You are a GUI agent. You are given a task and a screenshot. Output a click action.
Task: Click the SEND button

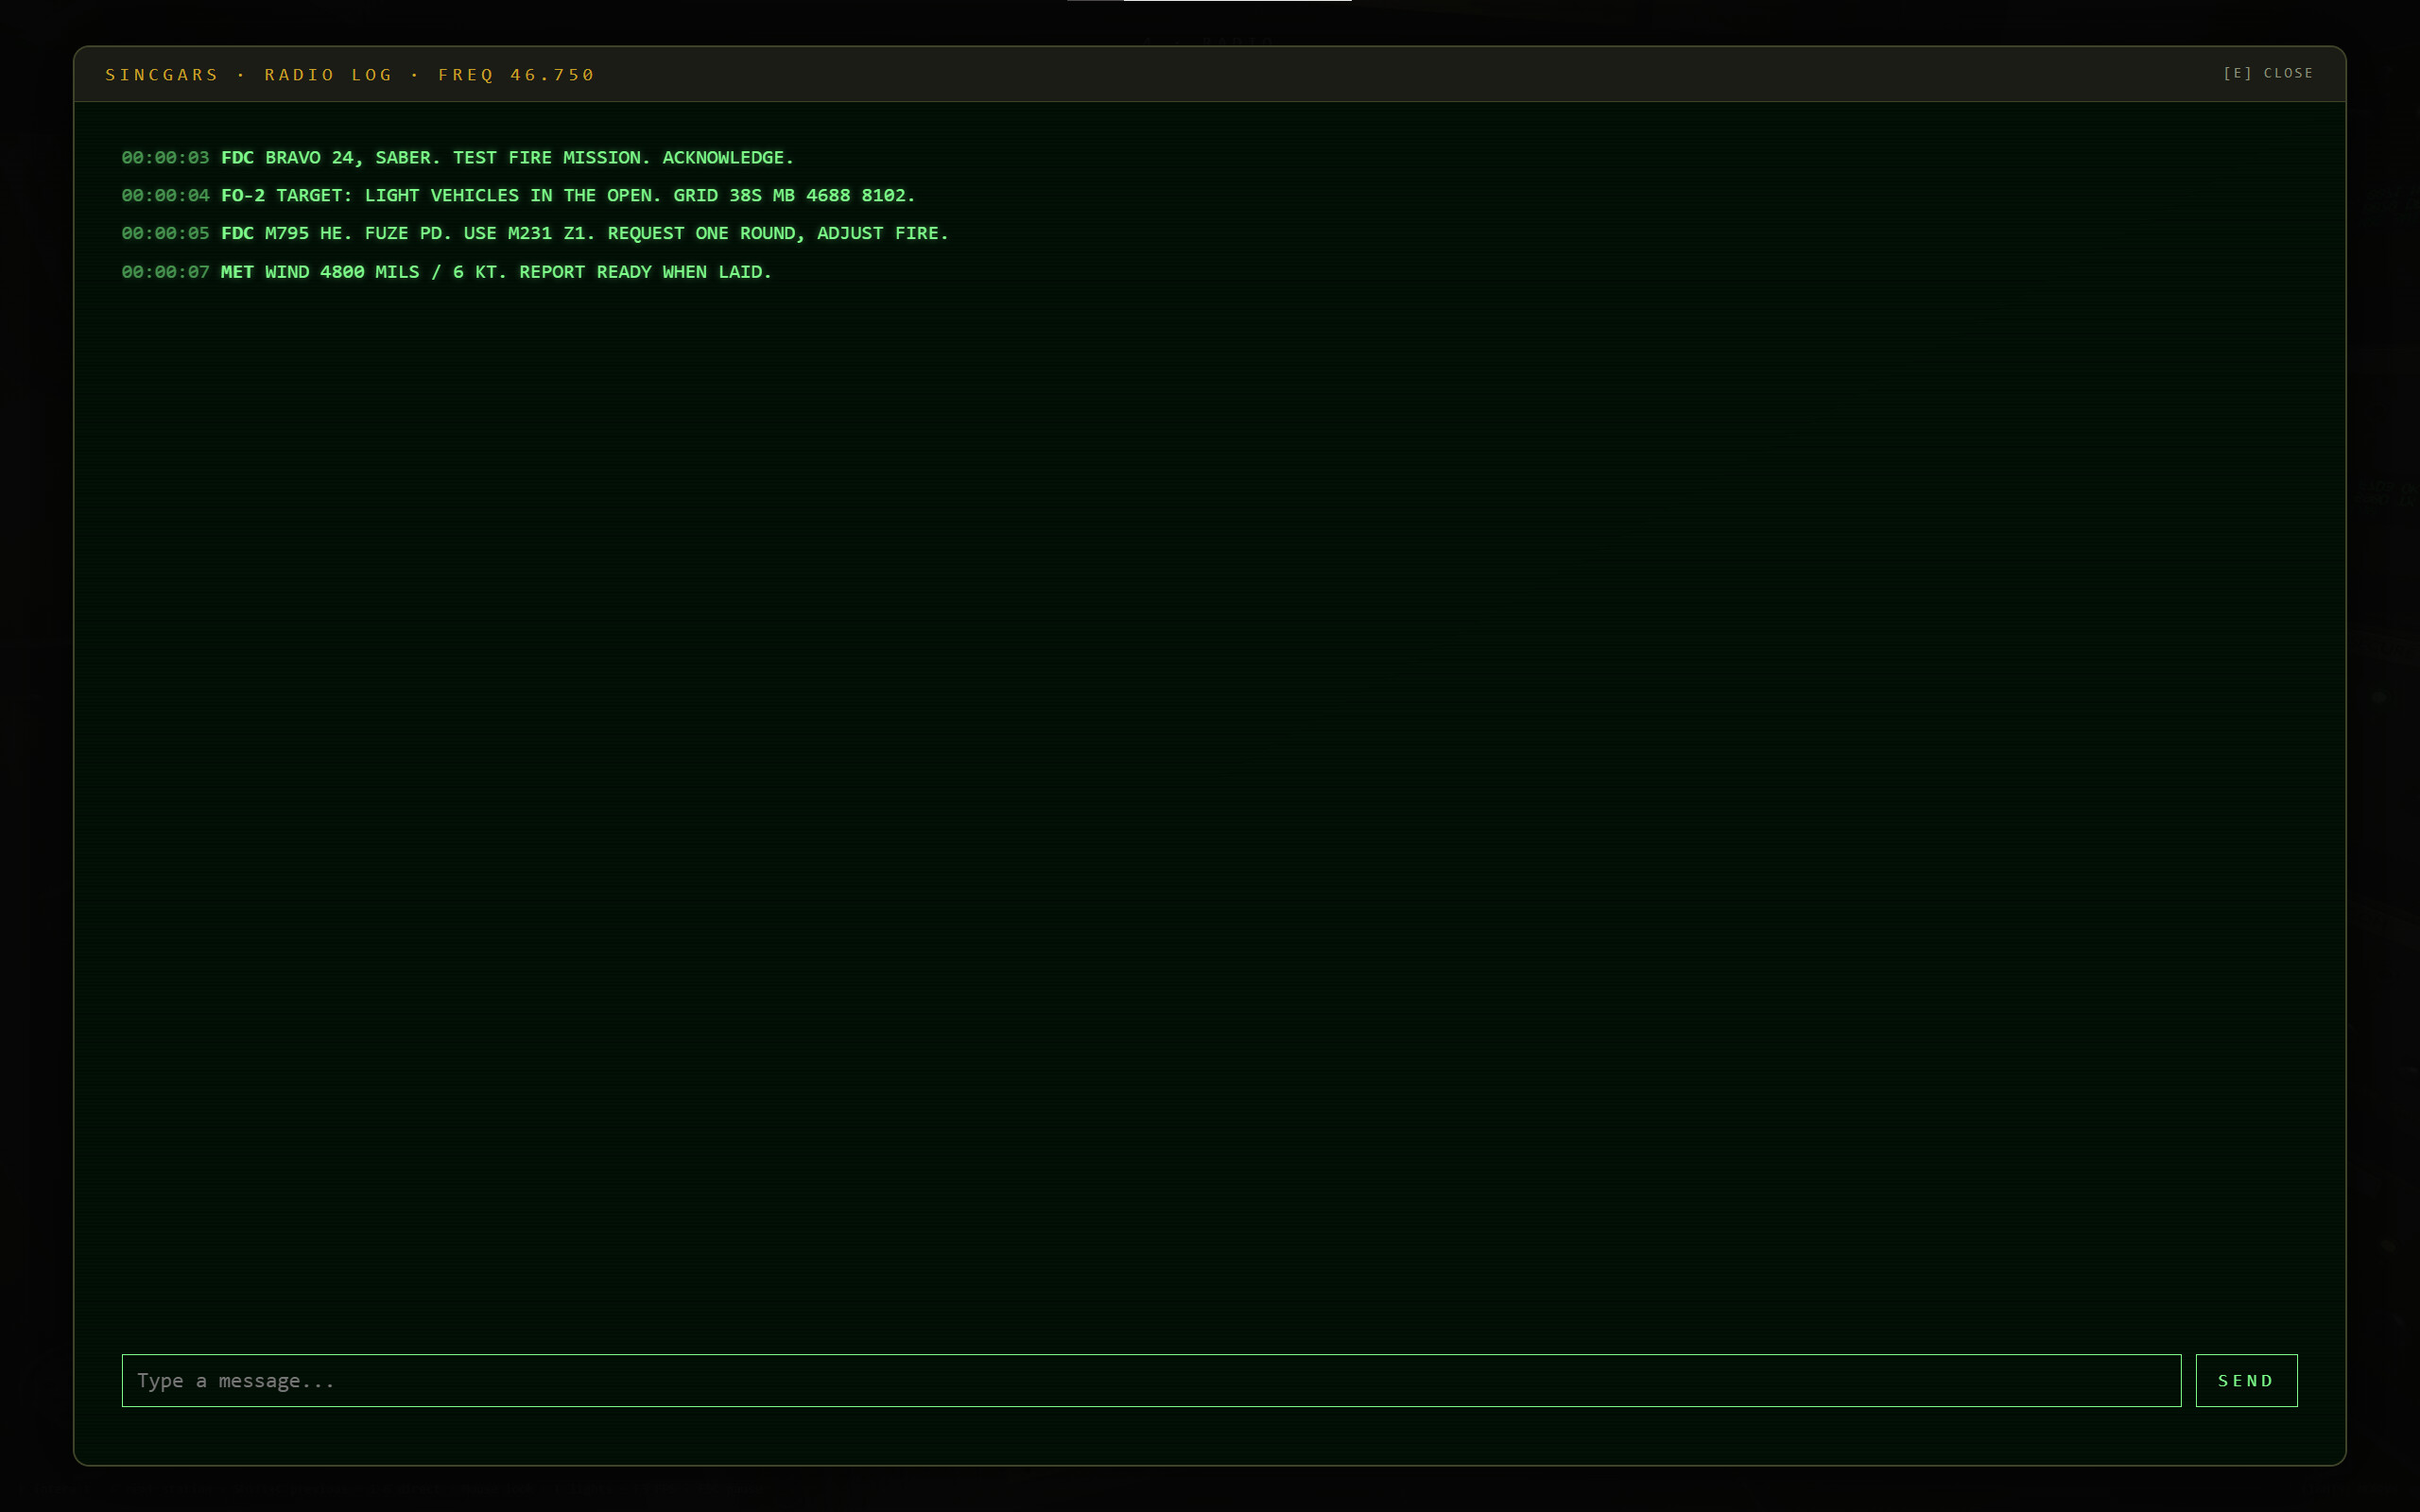coord(2246,1380)
